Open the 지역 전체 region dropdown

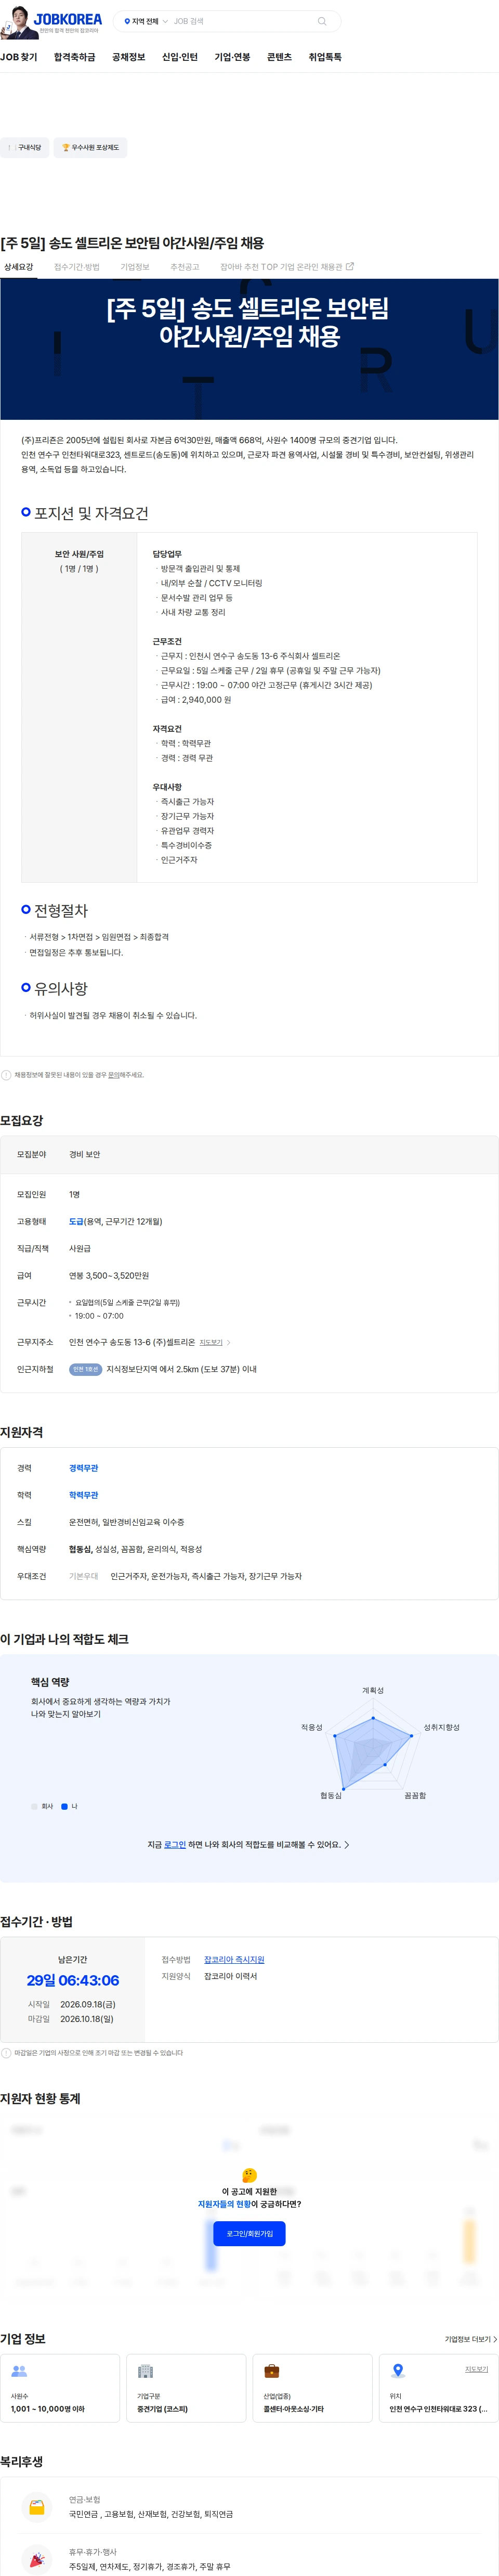(146, 21)
